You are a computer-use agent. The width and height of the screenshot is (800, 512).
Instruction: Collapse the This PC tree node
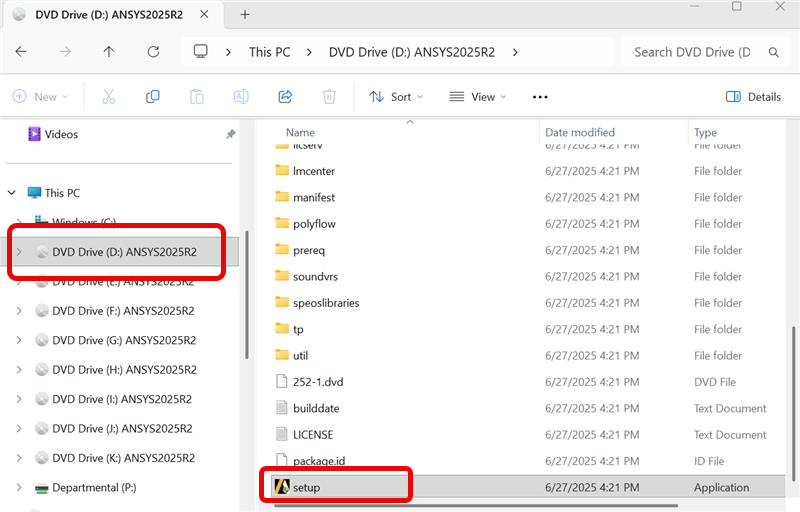(x=12, y=193)
